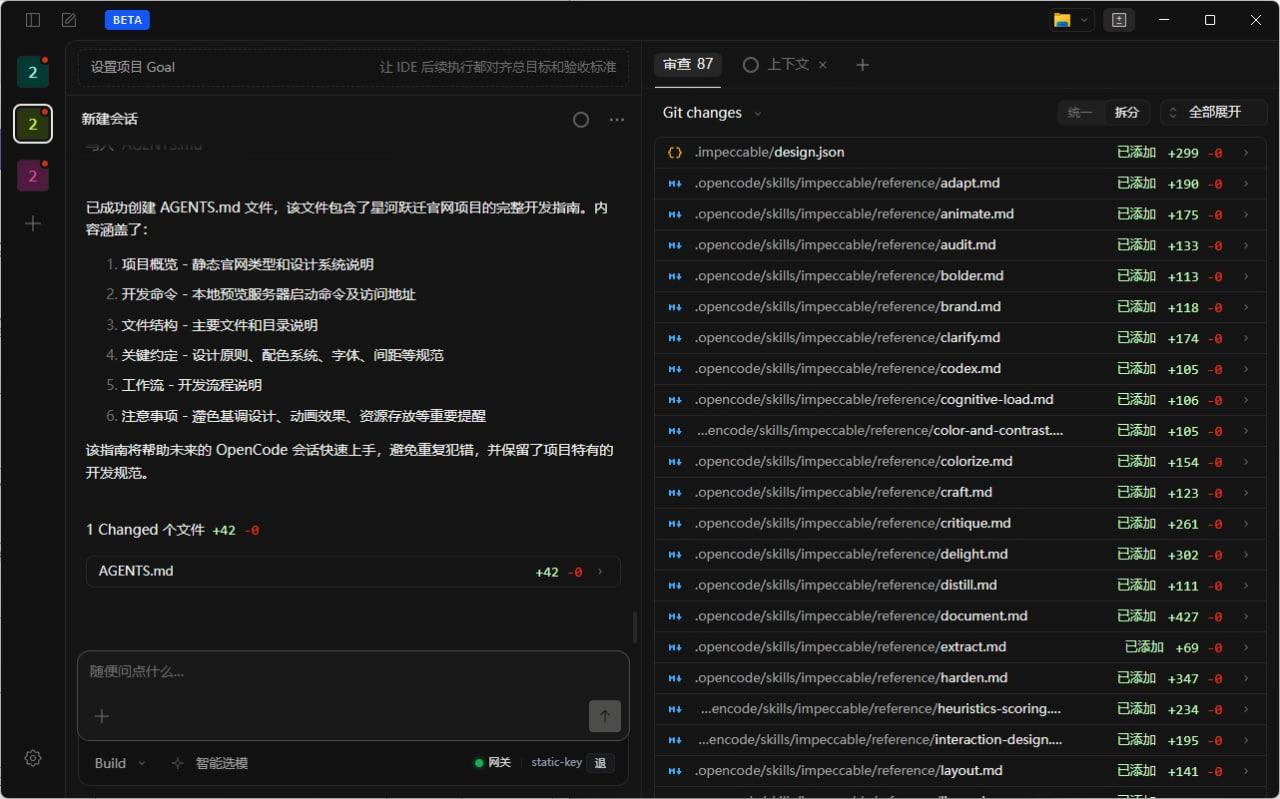Switch to the 审查 87 tab
This screenshot has height=799, width=1280.
(688, 65)
